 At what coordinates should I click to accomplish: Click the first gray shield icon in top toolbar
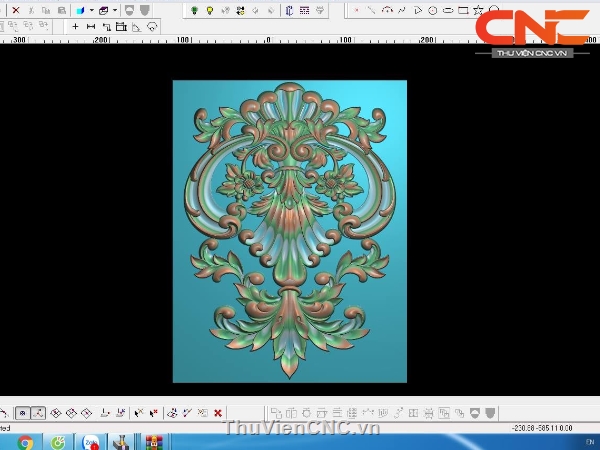(129, 10)
